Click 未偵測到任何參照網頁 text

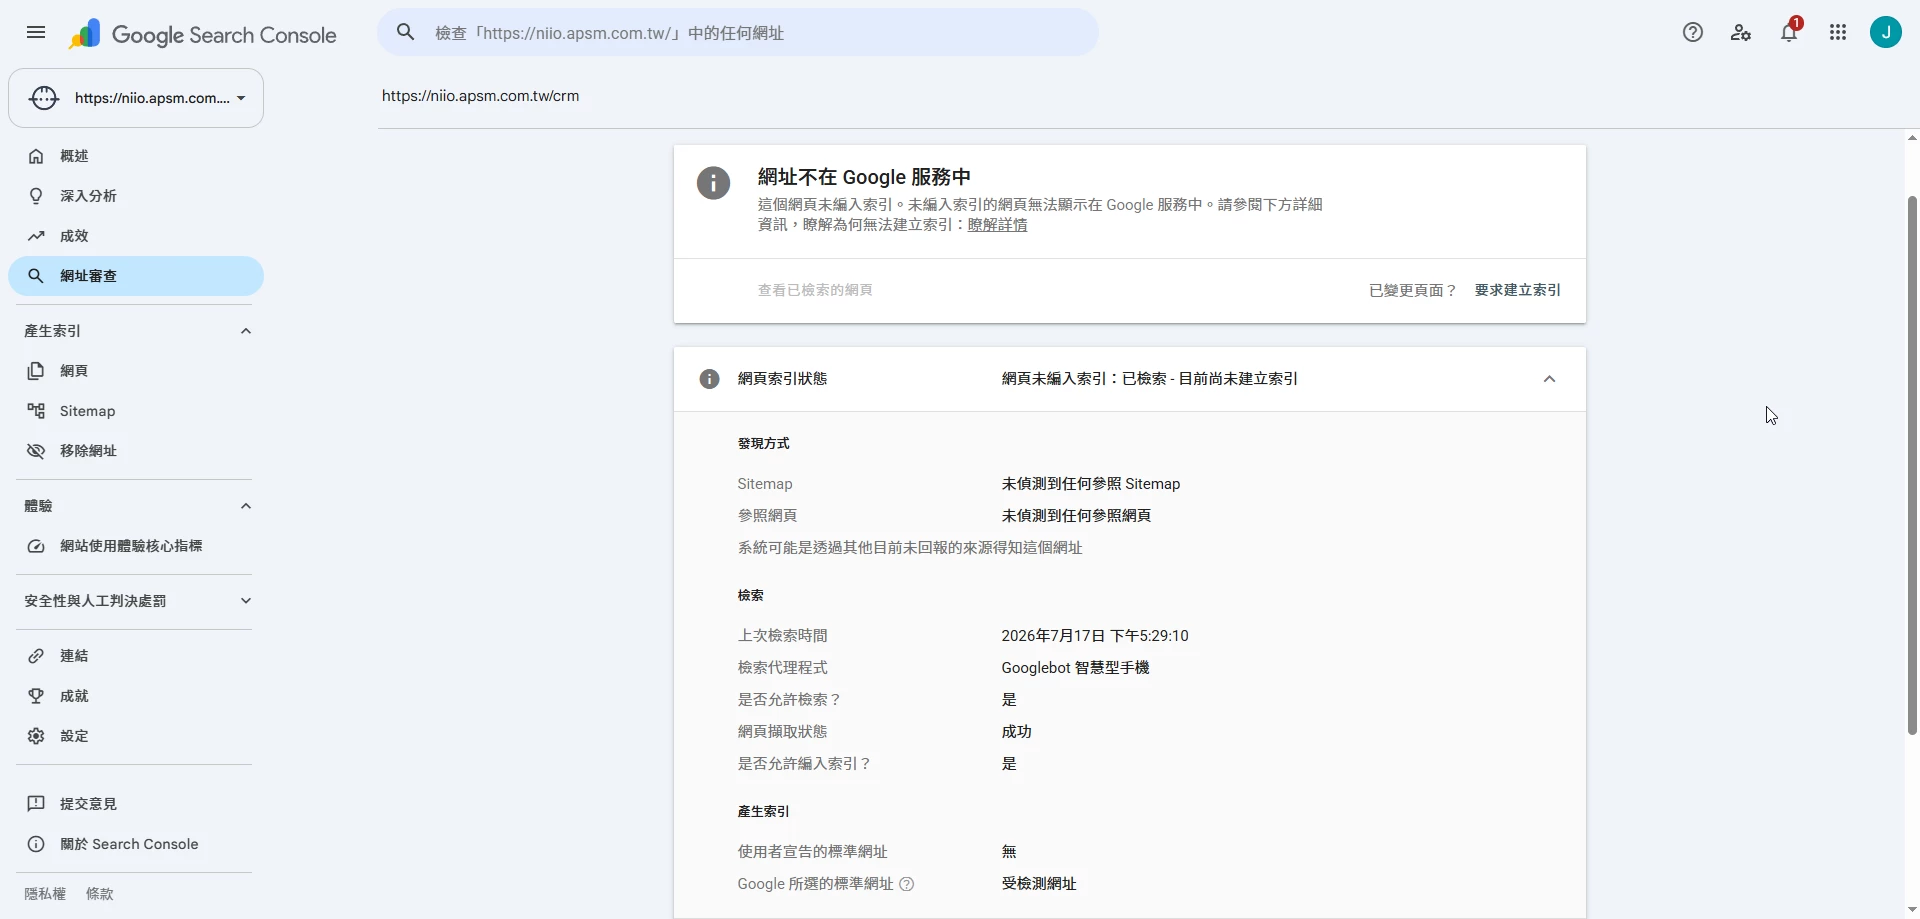(1076, 516)
